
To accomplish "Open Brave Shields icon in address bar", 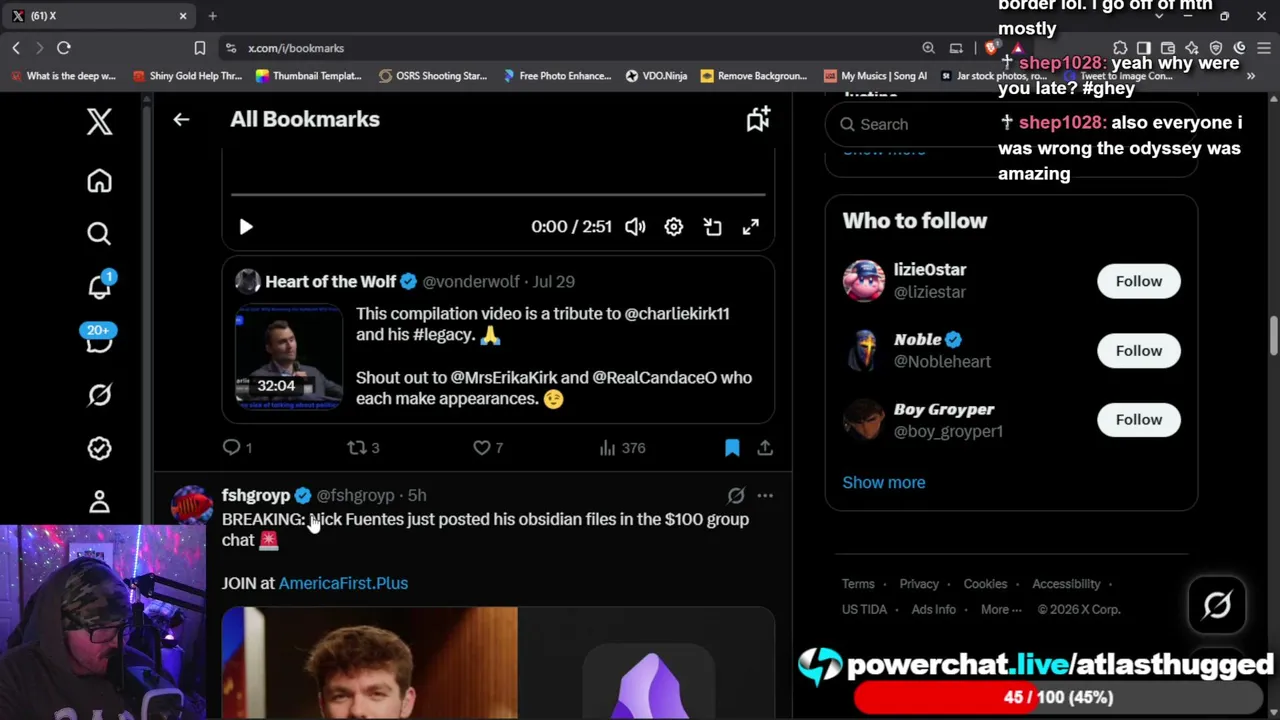I will pyautogui.click(x=991, y=48).
